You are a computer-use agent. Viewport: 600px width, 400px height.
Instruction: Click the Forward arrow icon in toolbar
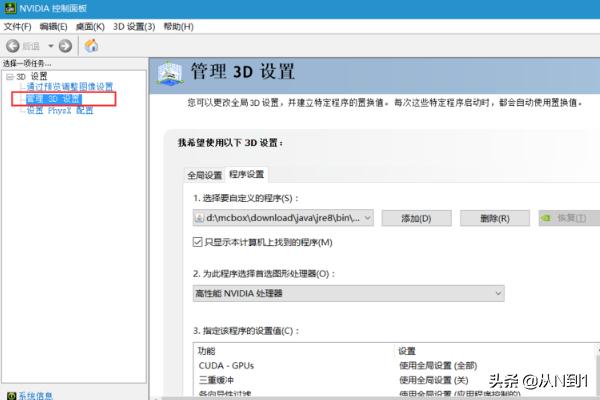coord(65,46)
